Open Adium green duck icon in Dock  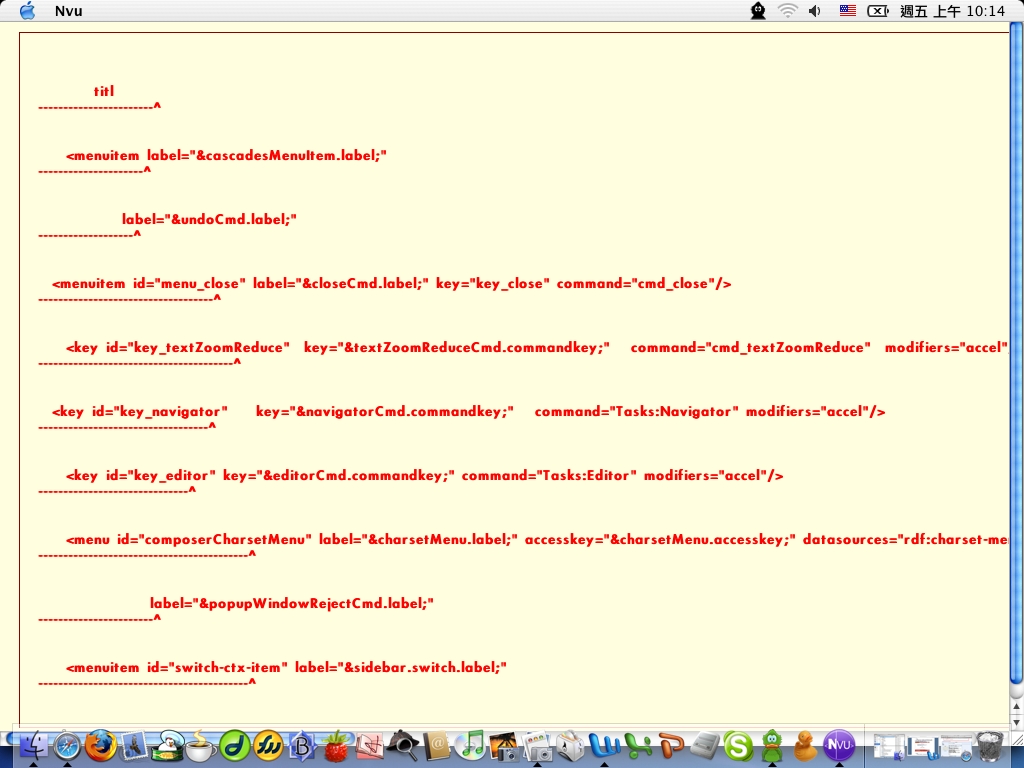[x=771, y=745]
